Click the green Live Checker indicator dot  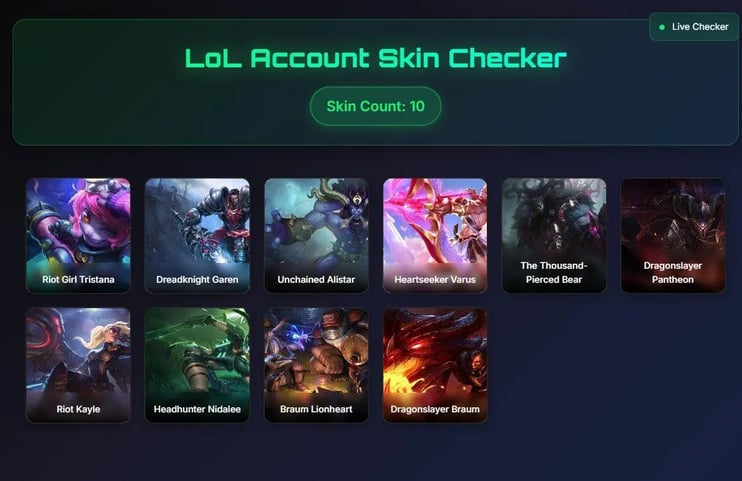point(662,27)
